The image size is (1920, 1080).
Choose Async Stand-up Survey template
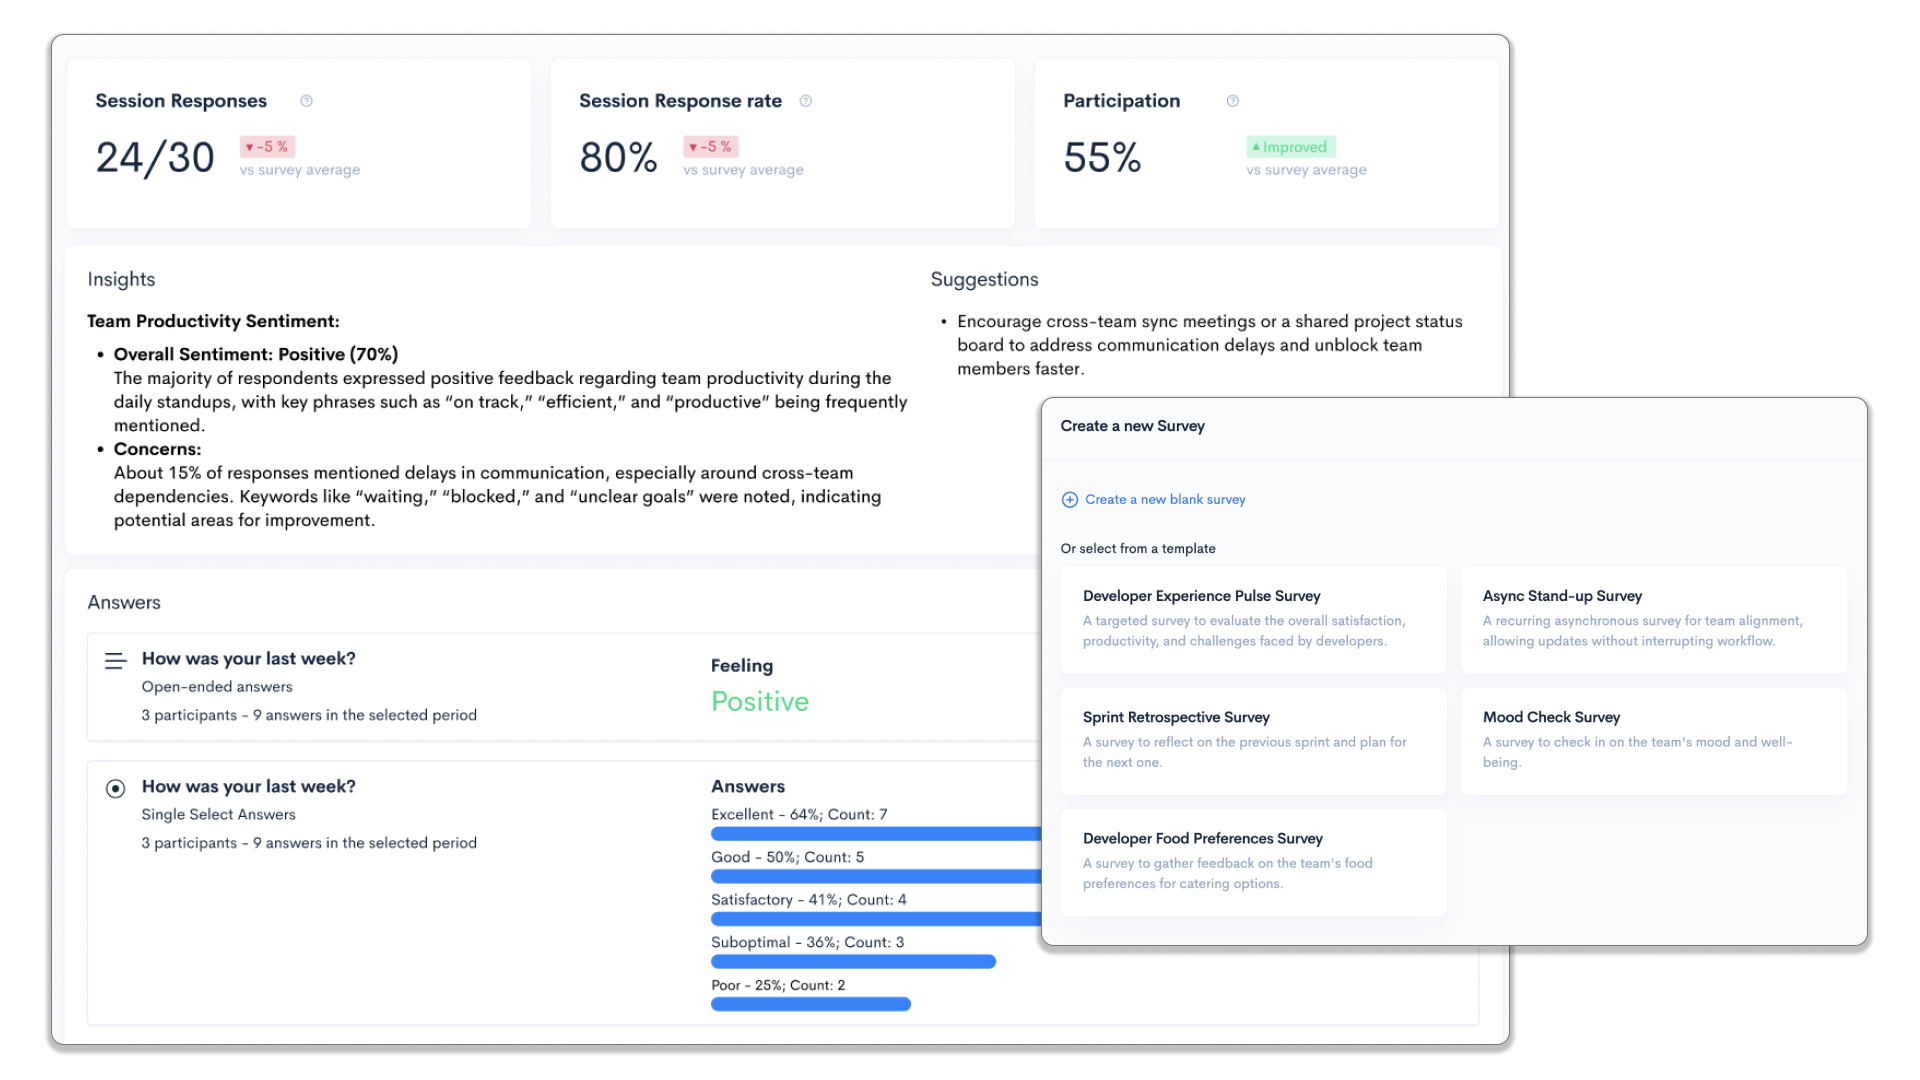pos(1653,619)
